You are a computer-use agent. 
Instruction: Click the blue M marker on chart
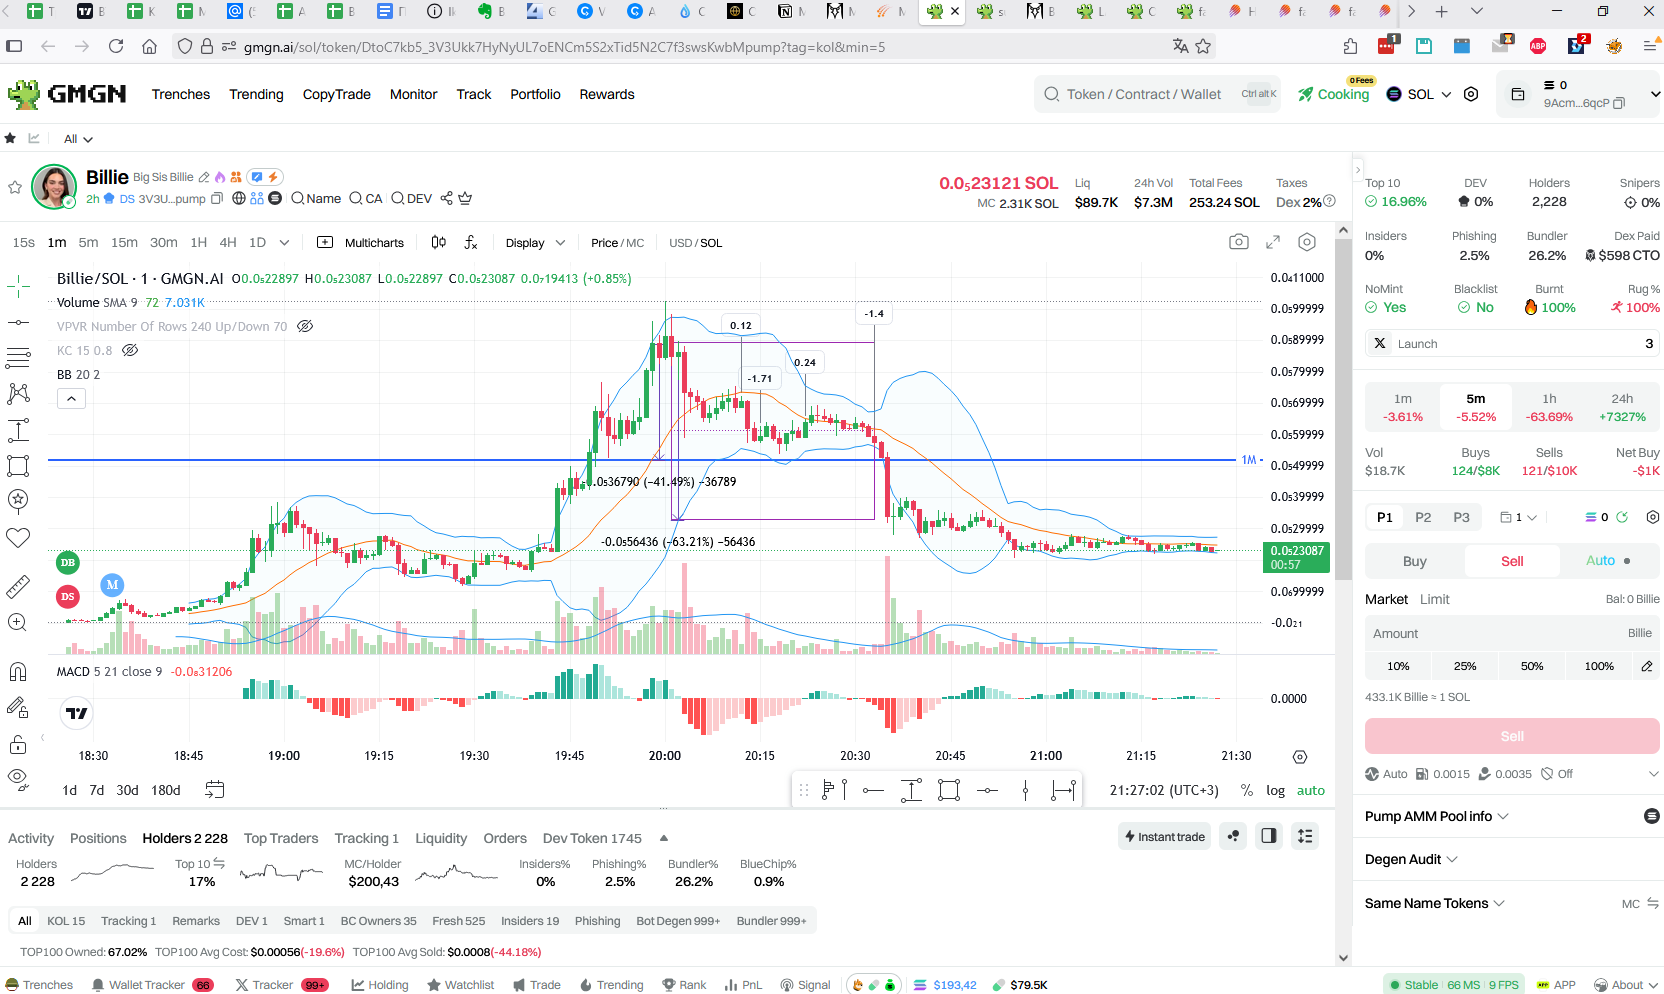click(x=112, y=585)
